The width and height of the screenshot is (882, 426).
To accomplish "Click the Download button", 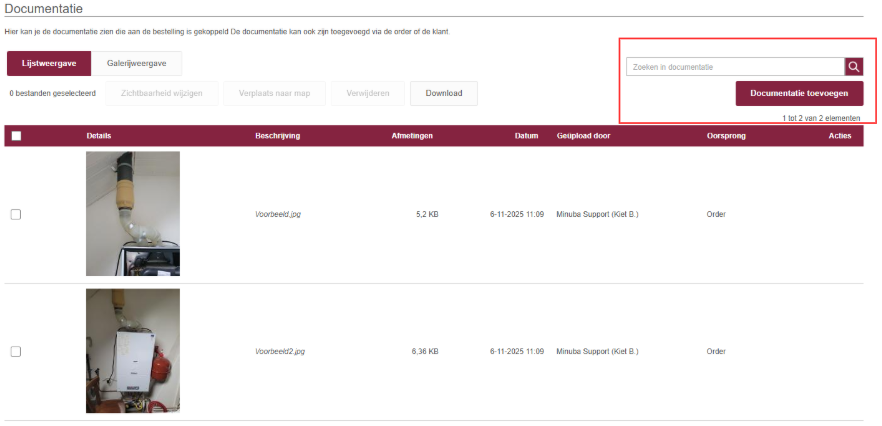I will click(x=444, y=93).
